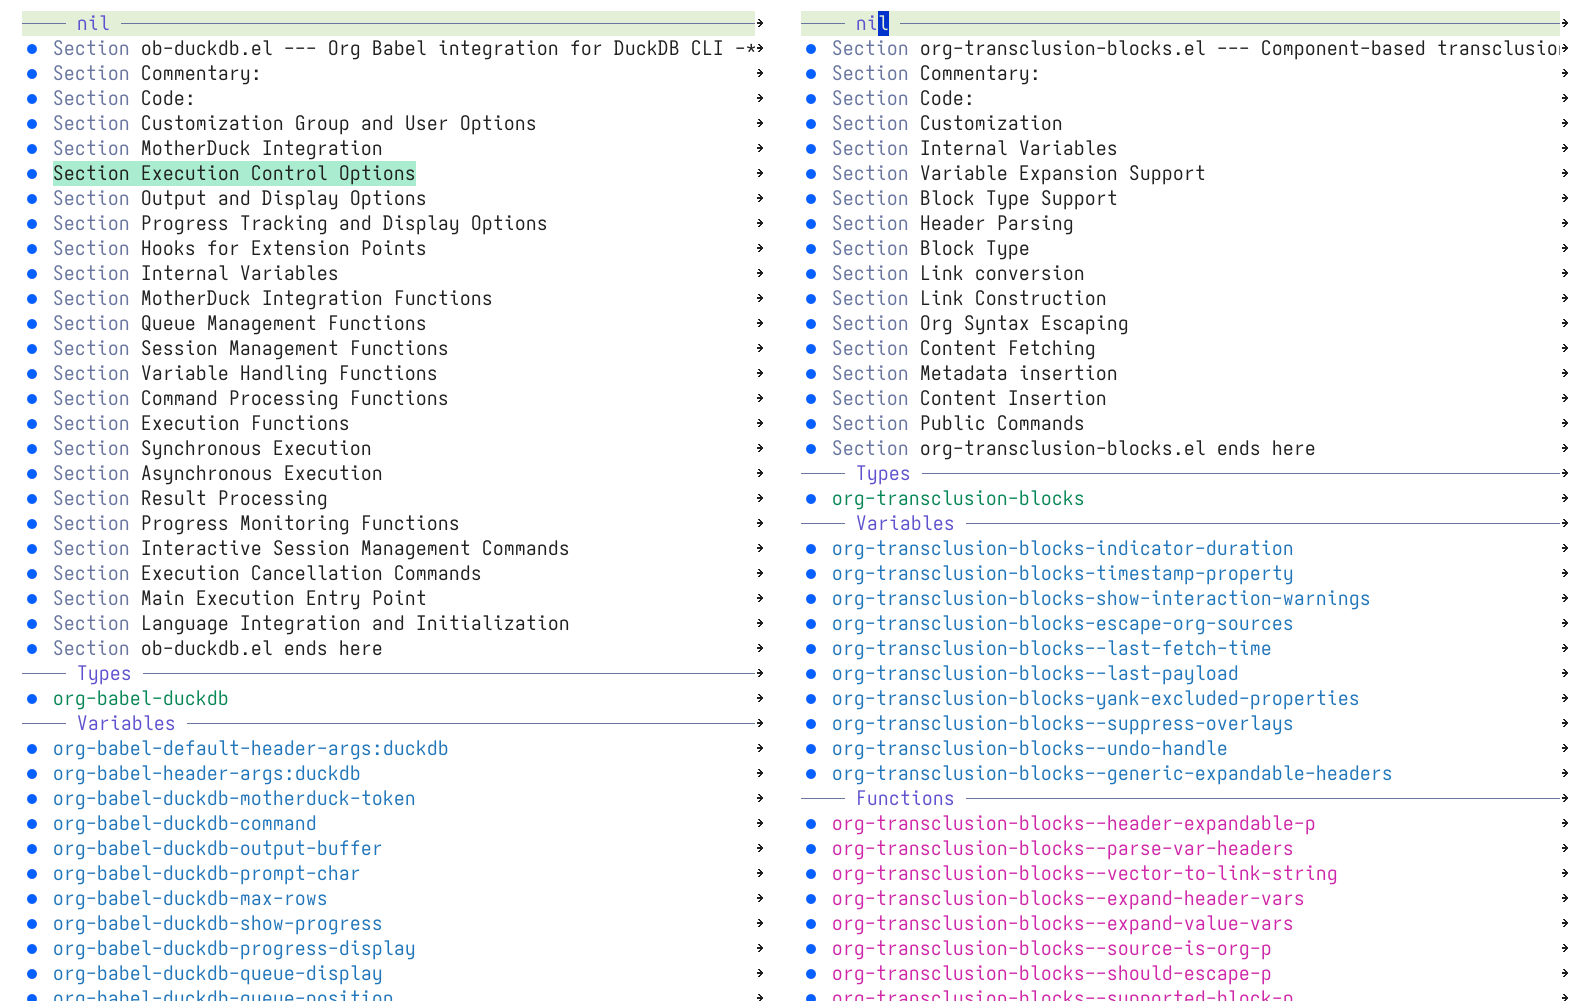Screen dimensions: 1577x1001
Task: Click org-transclusion-blocks-escape-org-sources variable
Action: [1063, 623]
